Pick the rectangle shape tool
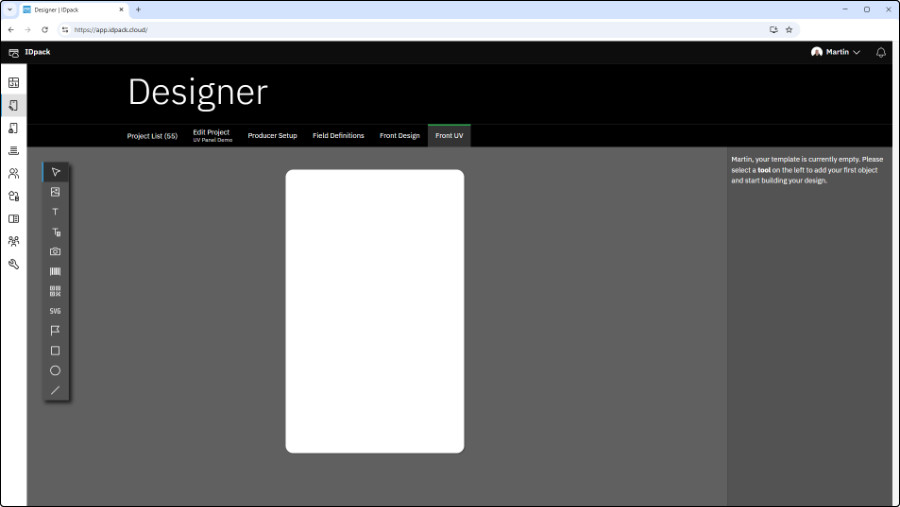The height and width of the screenshot is (507, 900). tap(55, 351)
